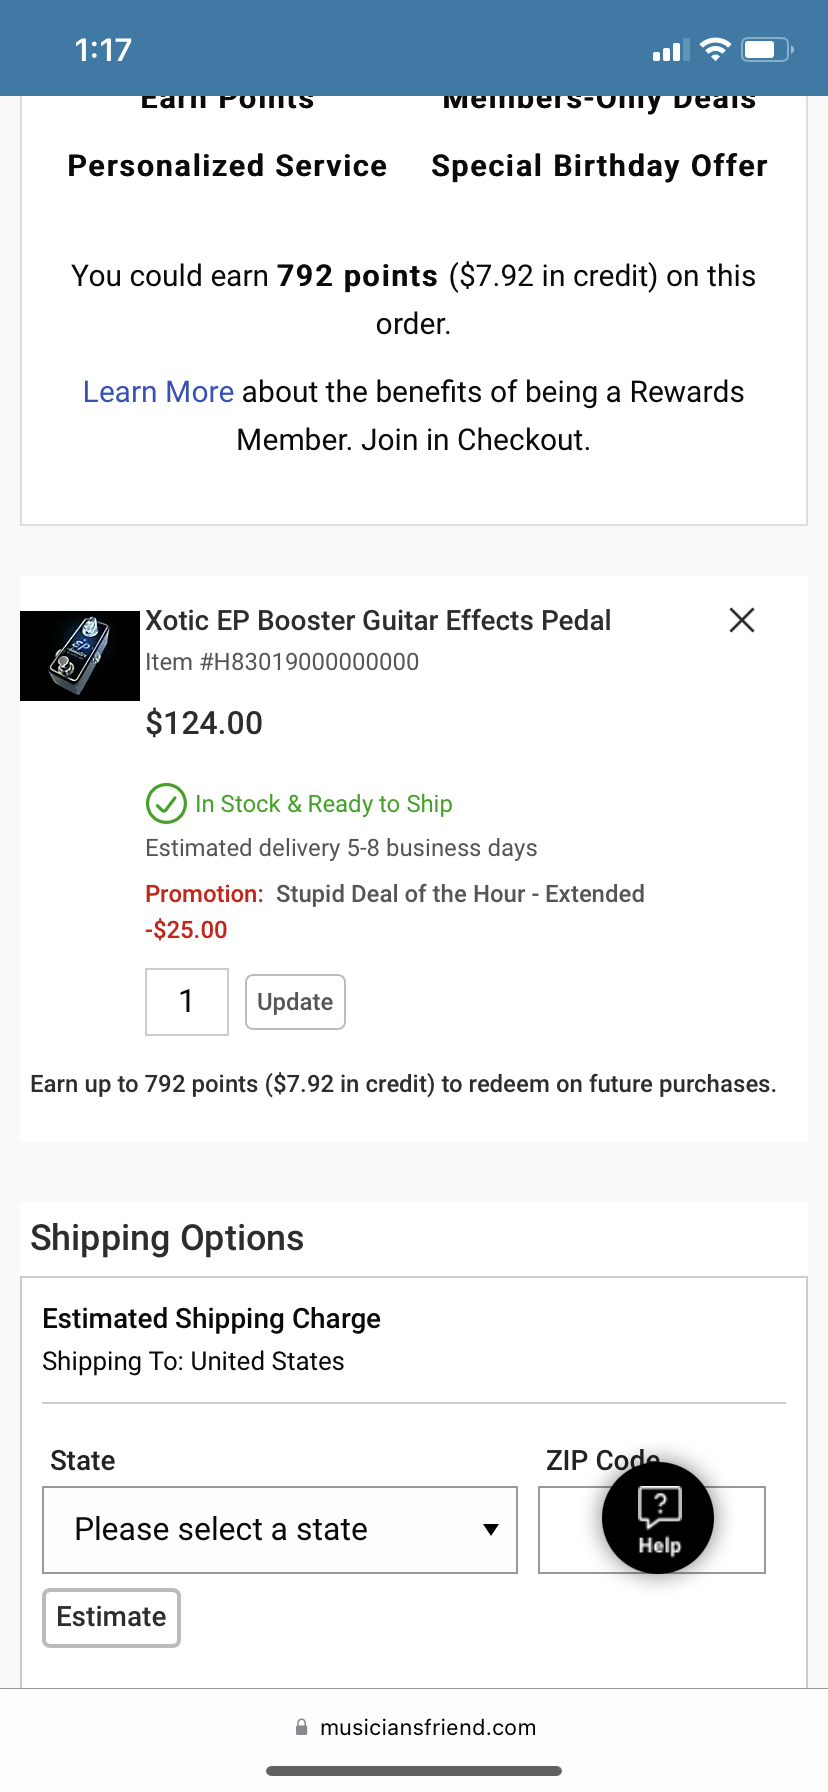Focus the ZIP Code input field
Screen dimensions: 828x1792
click(568, 1530)
